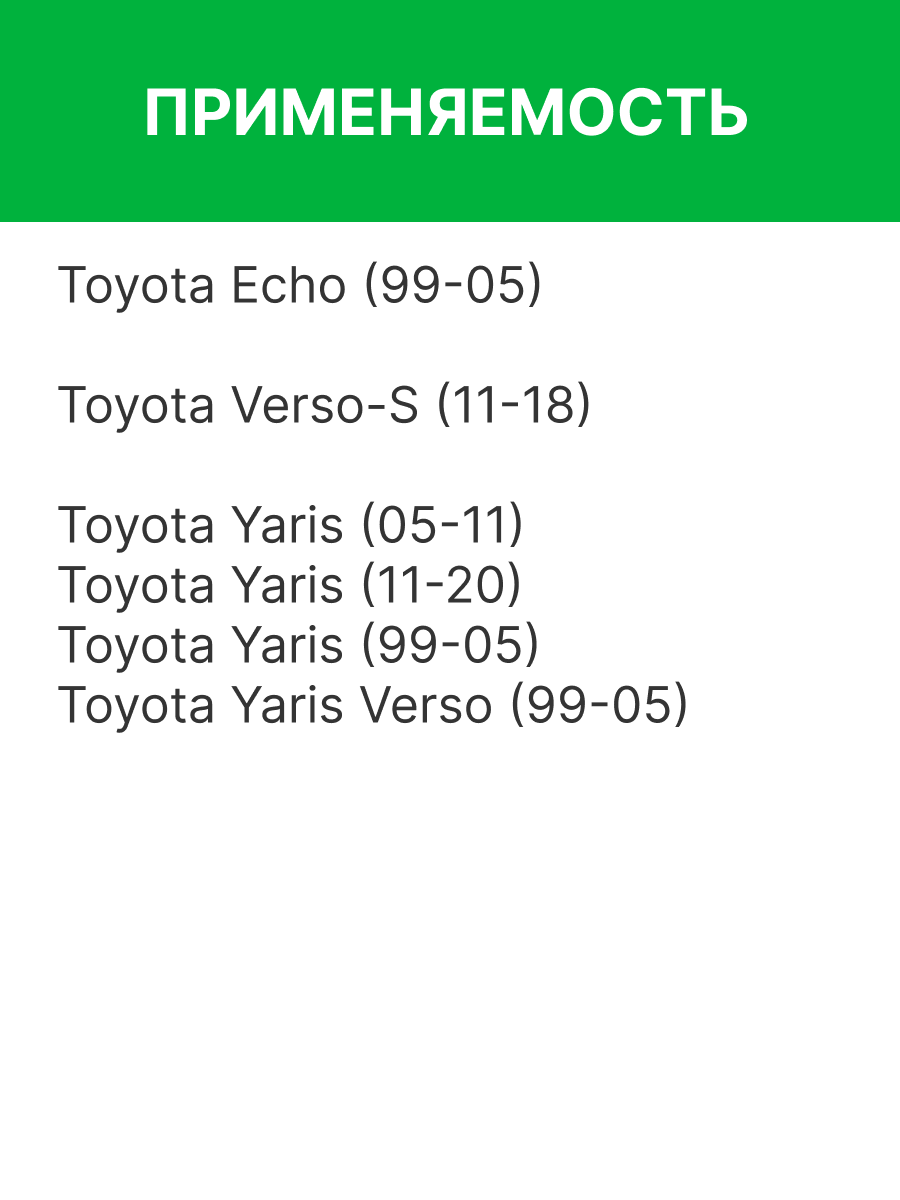
Task: Click the word Yaris on the (11-20) line
Action: (287, 586)
